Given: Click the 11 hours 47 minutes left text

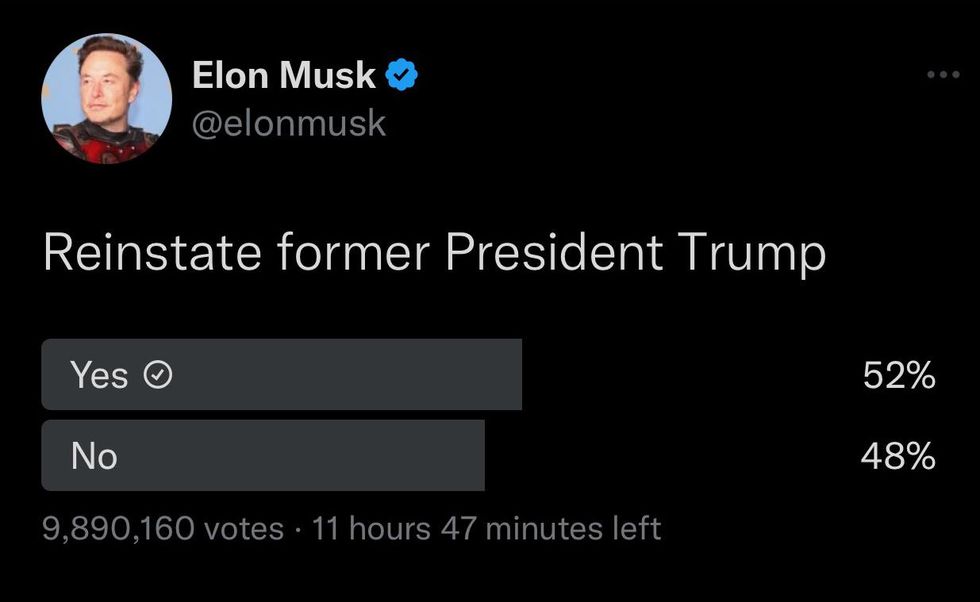Looking at the screenshot, I should point(486,527).
